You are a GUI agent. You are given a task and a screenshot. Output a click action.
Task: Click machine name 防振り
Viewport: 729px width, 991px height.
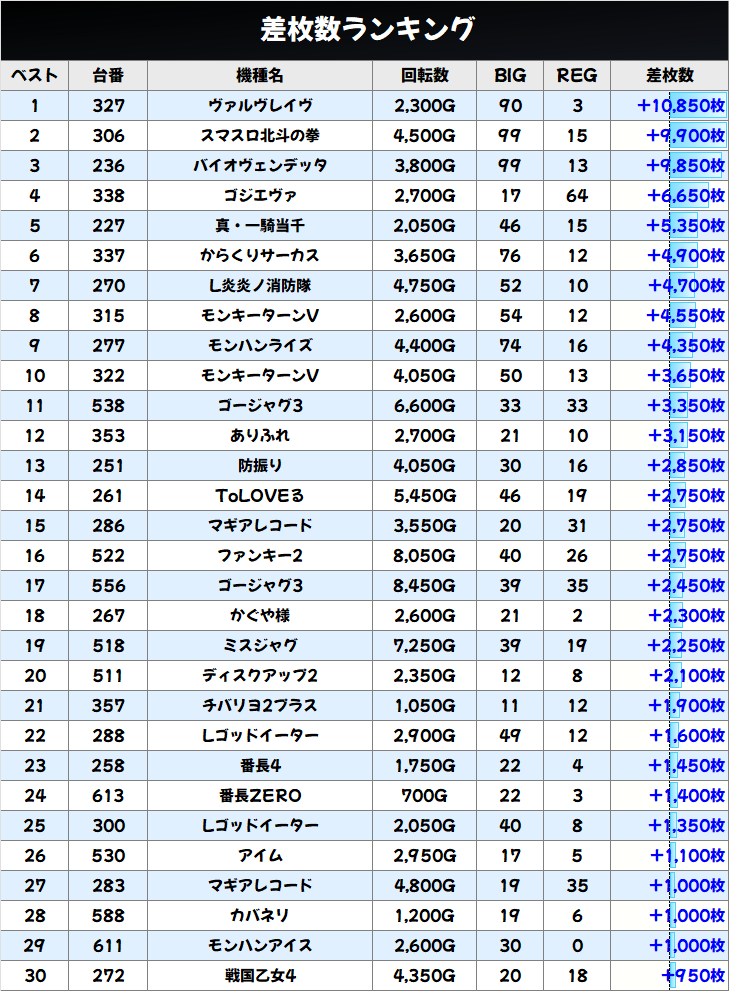260,466
